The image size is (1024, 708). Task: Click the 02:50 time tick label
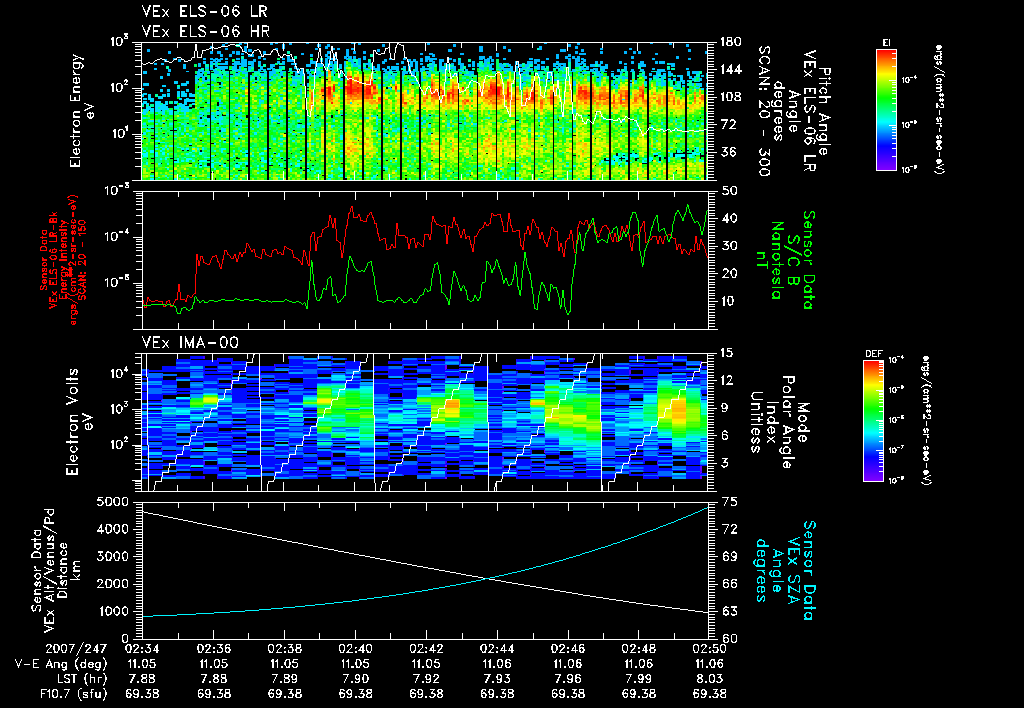click(x=709, y=649)
